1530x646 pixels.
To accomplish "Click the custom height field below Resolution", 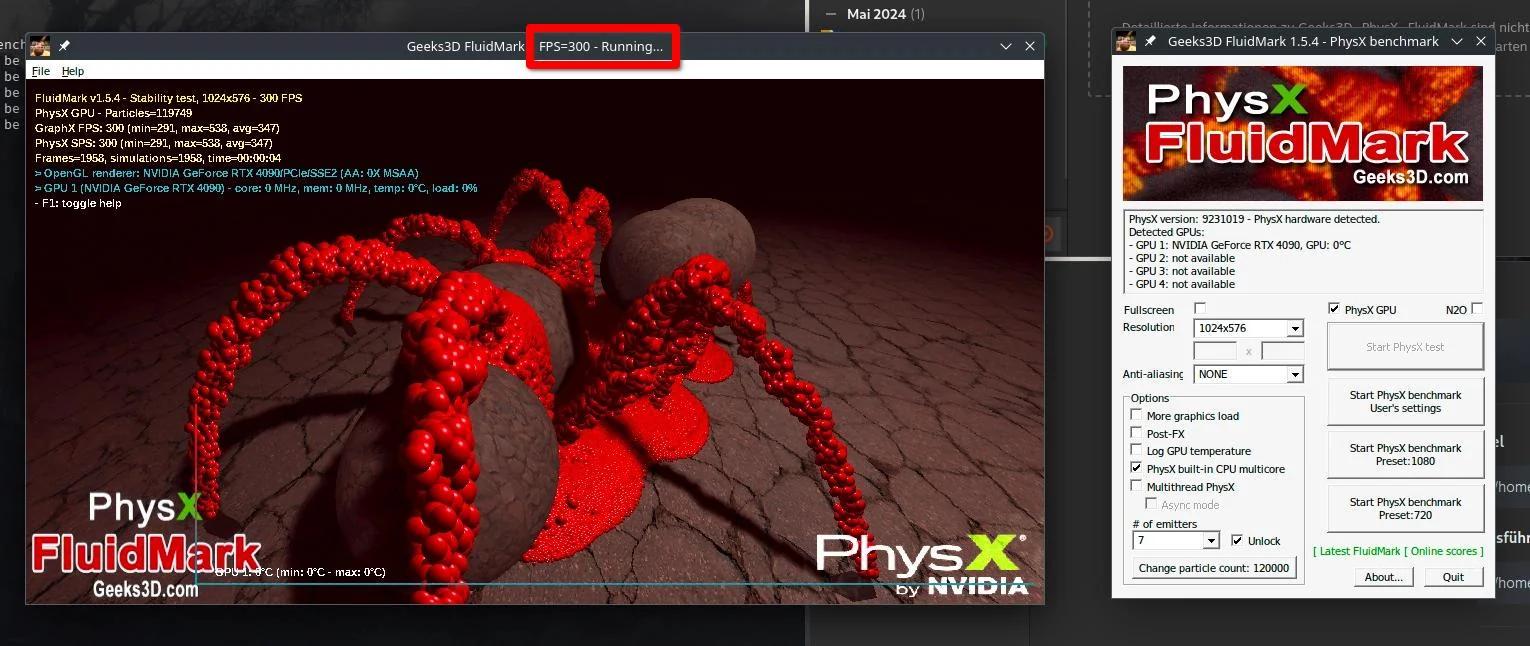I will point(1282,351).
